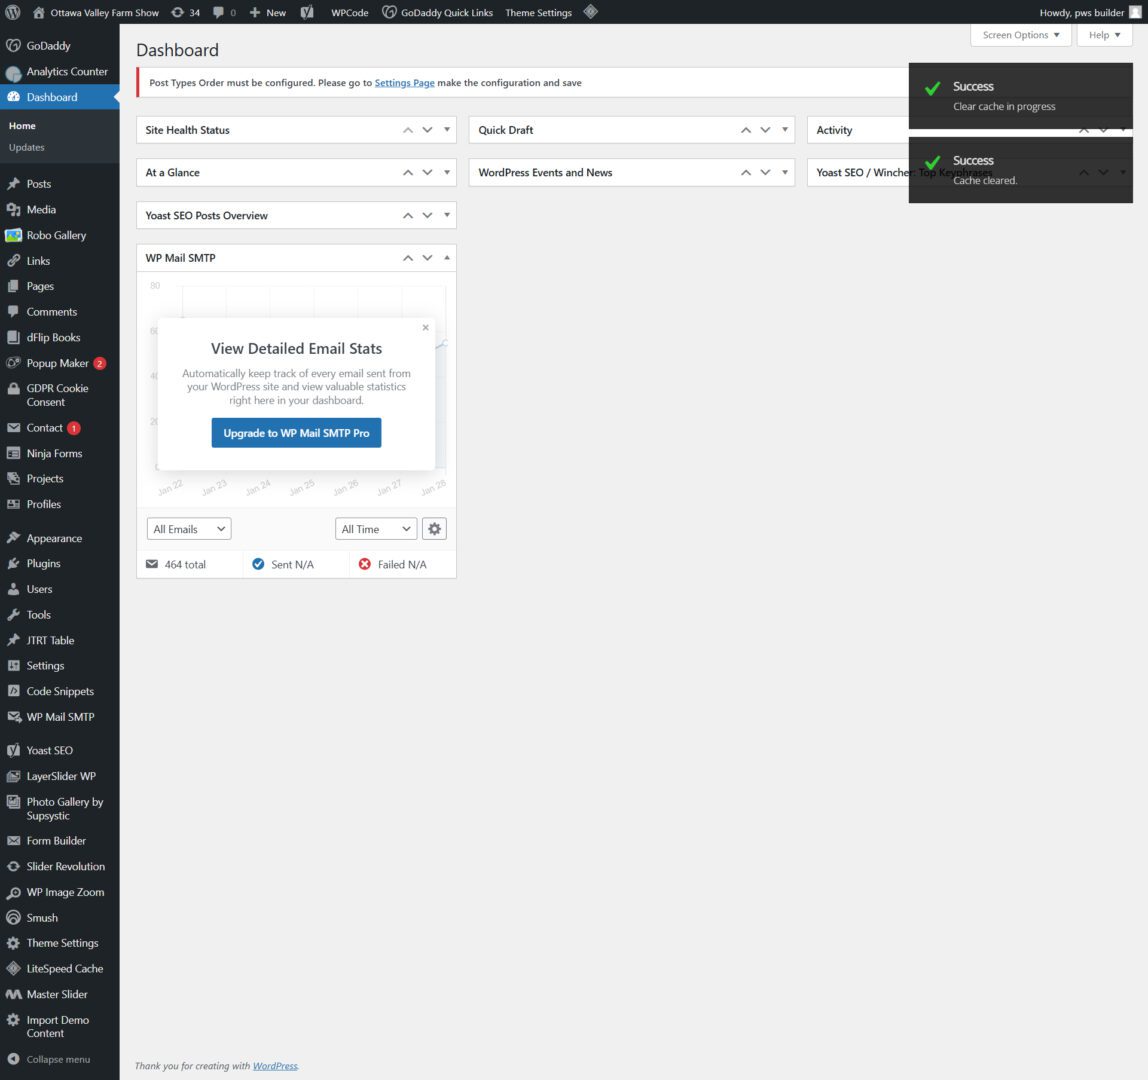Open the All Time dropdown

(x=376, y=529)
